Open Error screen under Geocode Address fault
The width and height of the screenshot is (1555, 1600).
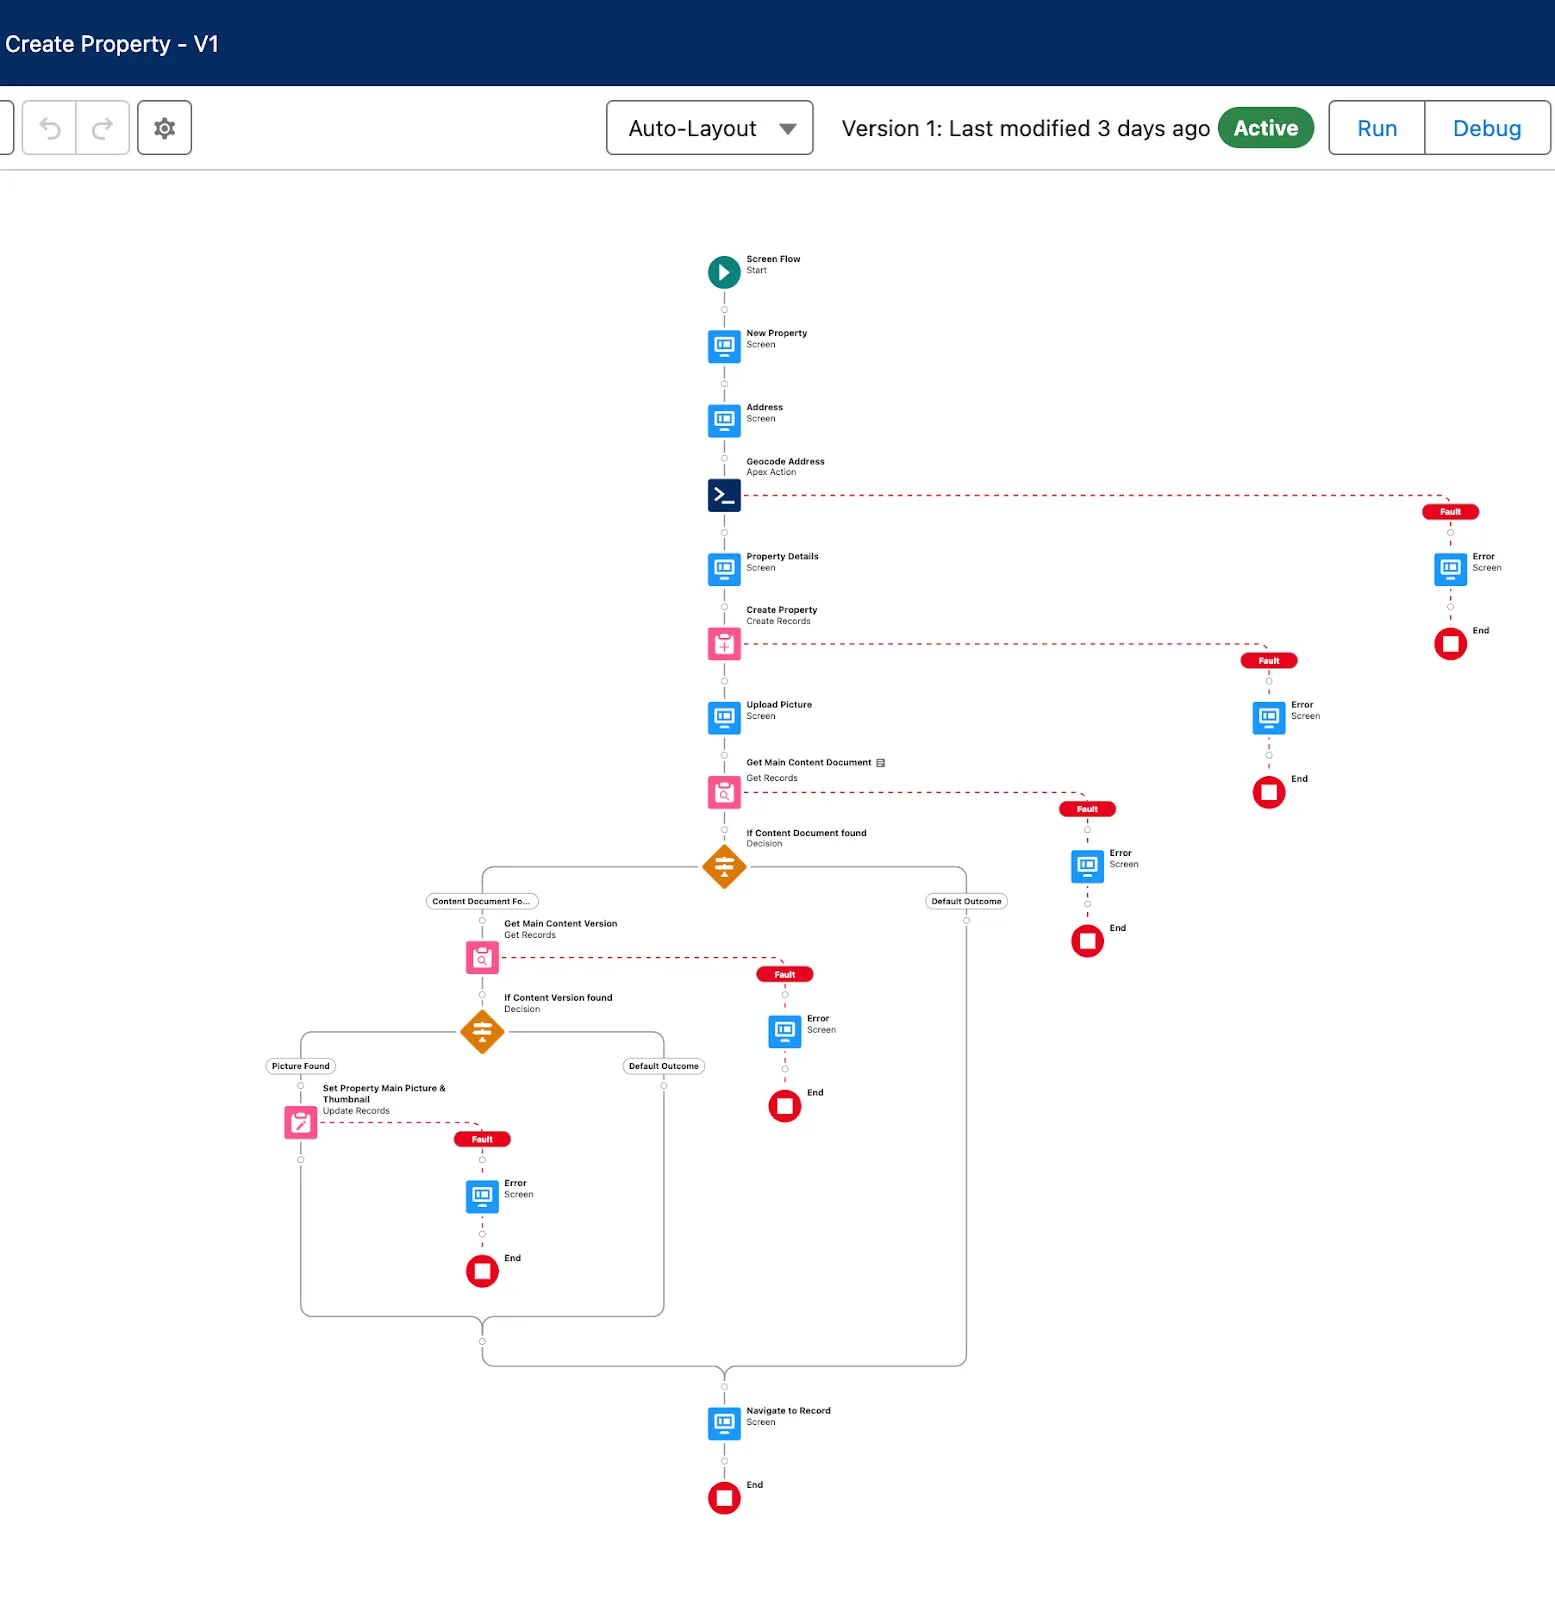(1450, 569)
